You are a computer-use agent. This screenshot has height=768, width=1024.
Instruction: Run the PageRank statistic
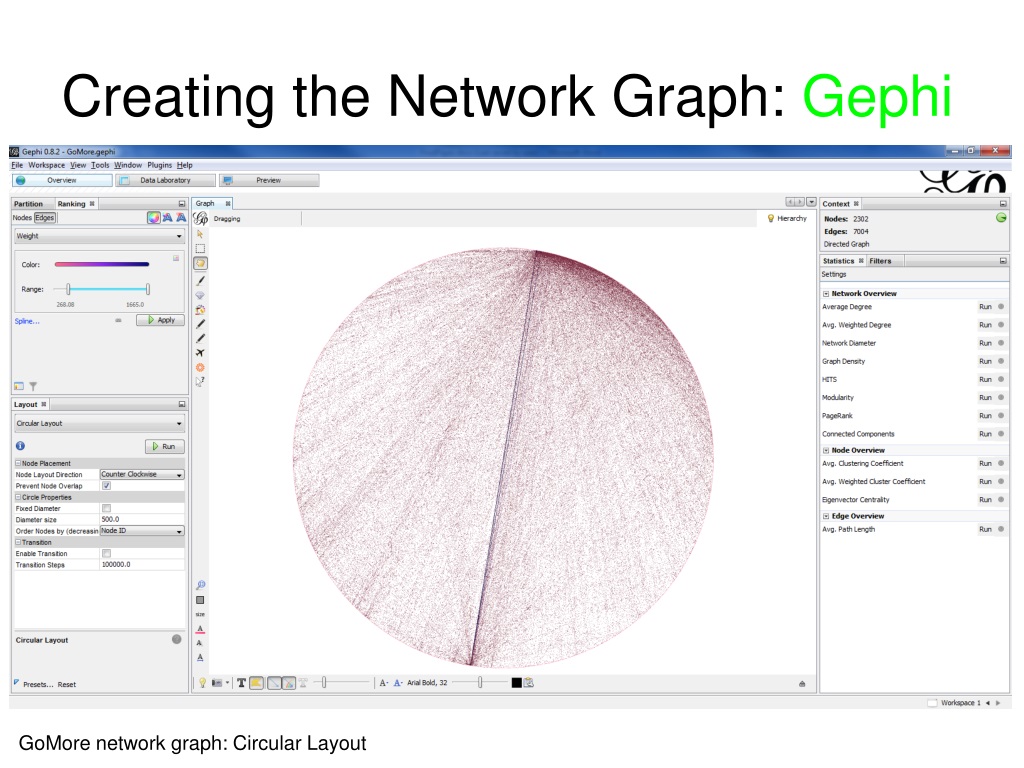[985, 416]
